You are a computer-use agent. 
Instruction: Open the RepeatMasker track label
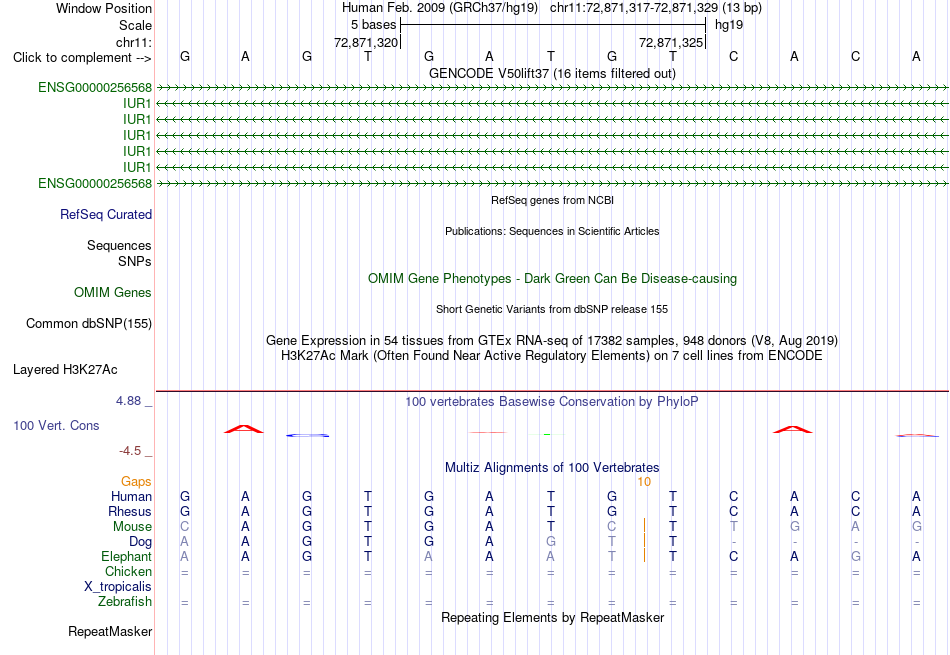click(x=110, y=631)
